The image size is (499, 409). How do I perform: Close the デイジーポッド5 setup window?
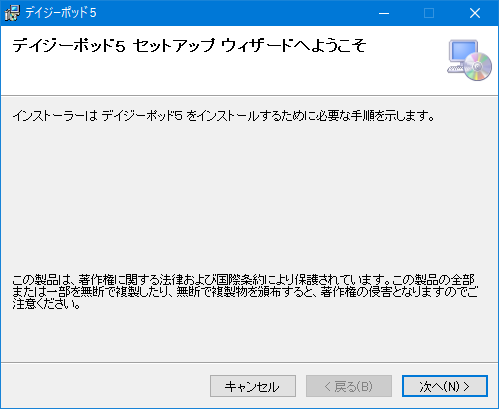click(475, 13)
